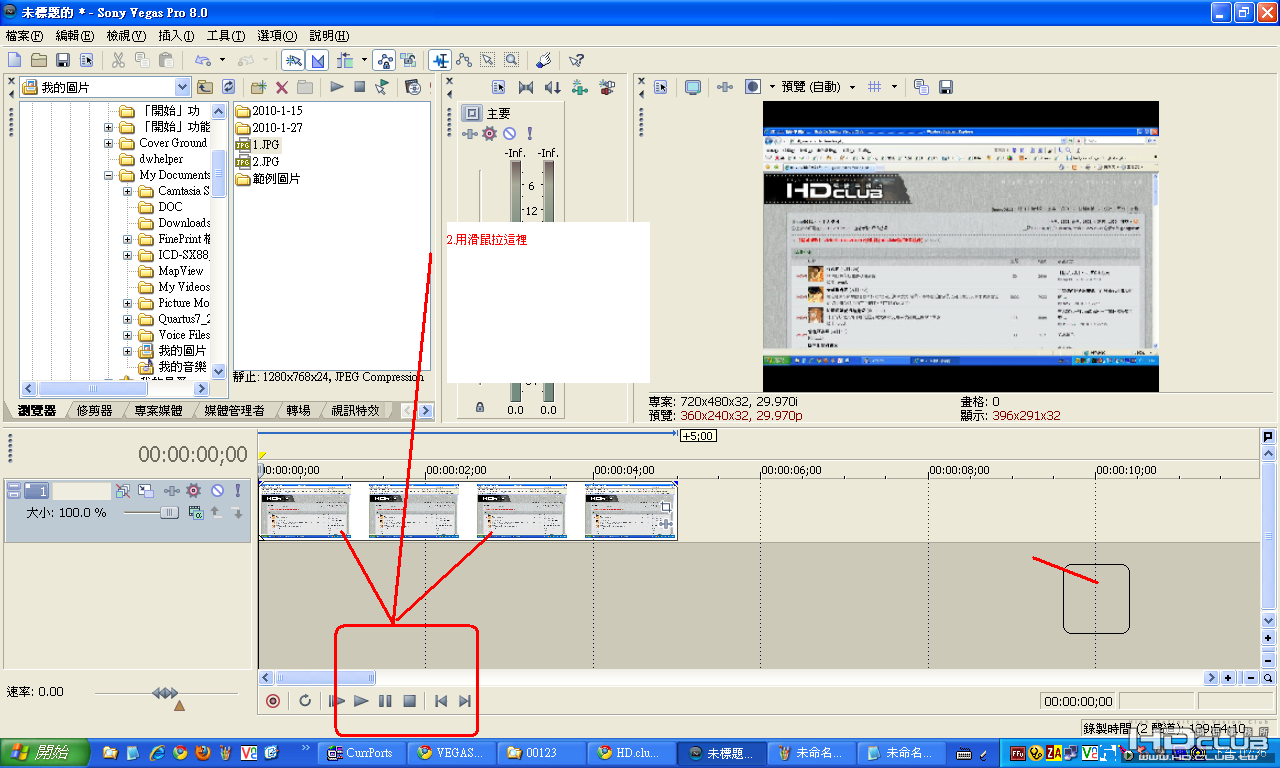
Task: Stop the explorer media preview
Action: pos(359,87)
